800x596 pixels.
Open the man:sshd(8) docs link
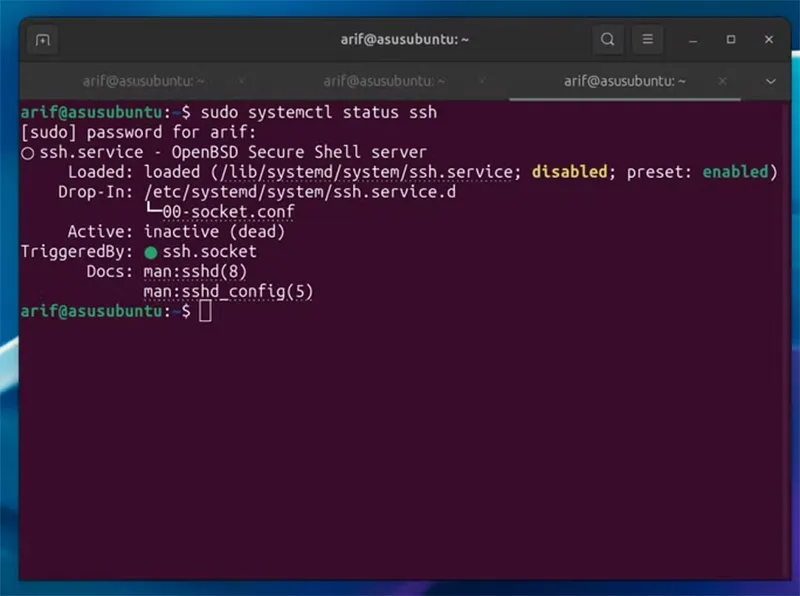click(x=195, y=271)
